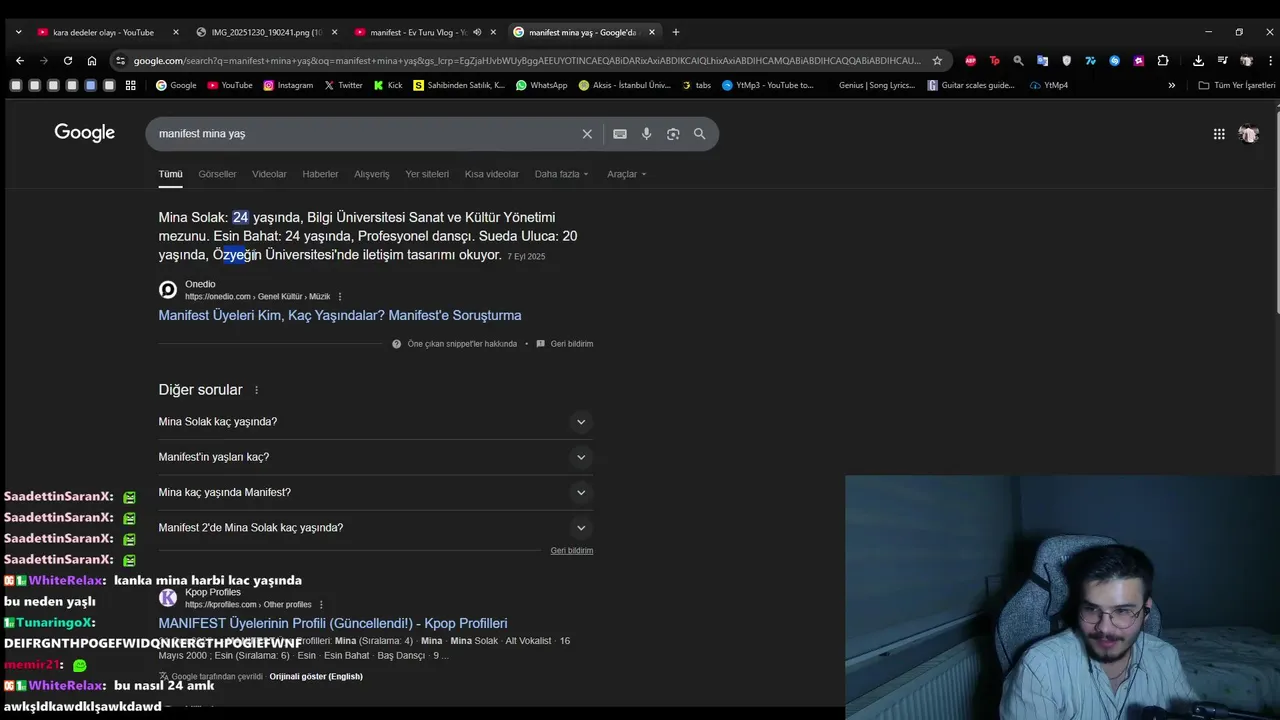The height and width of the screenshot is (720, 1280).
Task: Open the apps grid bookmark shortcut
Action: point(130,85)
